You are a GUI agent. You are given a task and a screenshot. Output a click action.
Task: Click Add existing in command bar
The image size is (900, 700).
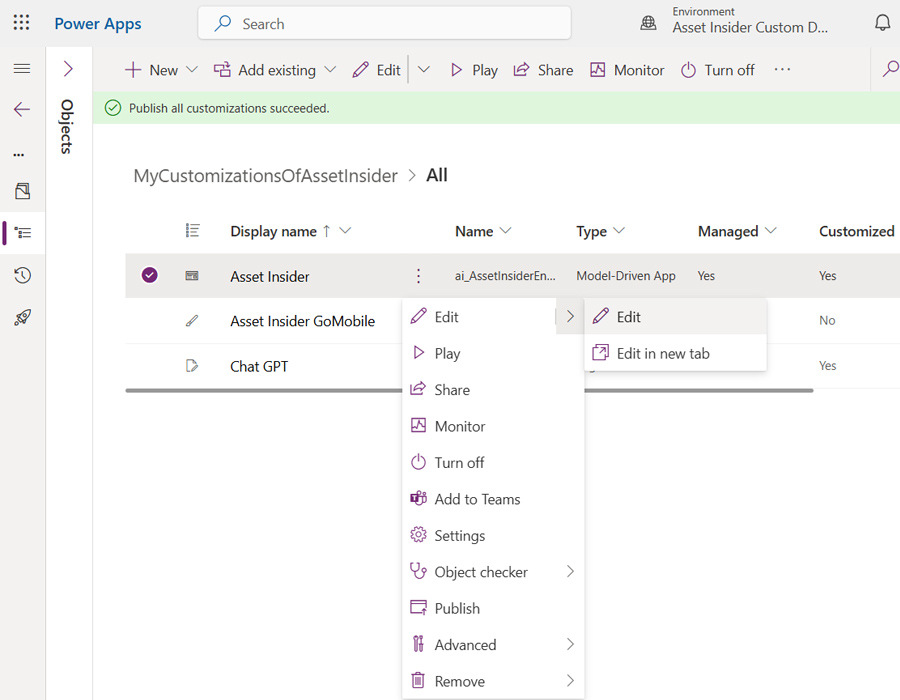[x=265, y=70]
